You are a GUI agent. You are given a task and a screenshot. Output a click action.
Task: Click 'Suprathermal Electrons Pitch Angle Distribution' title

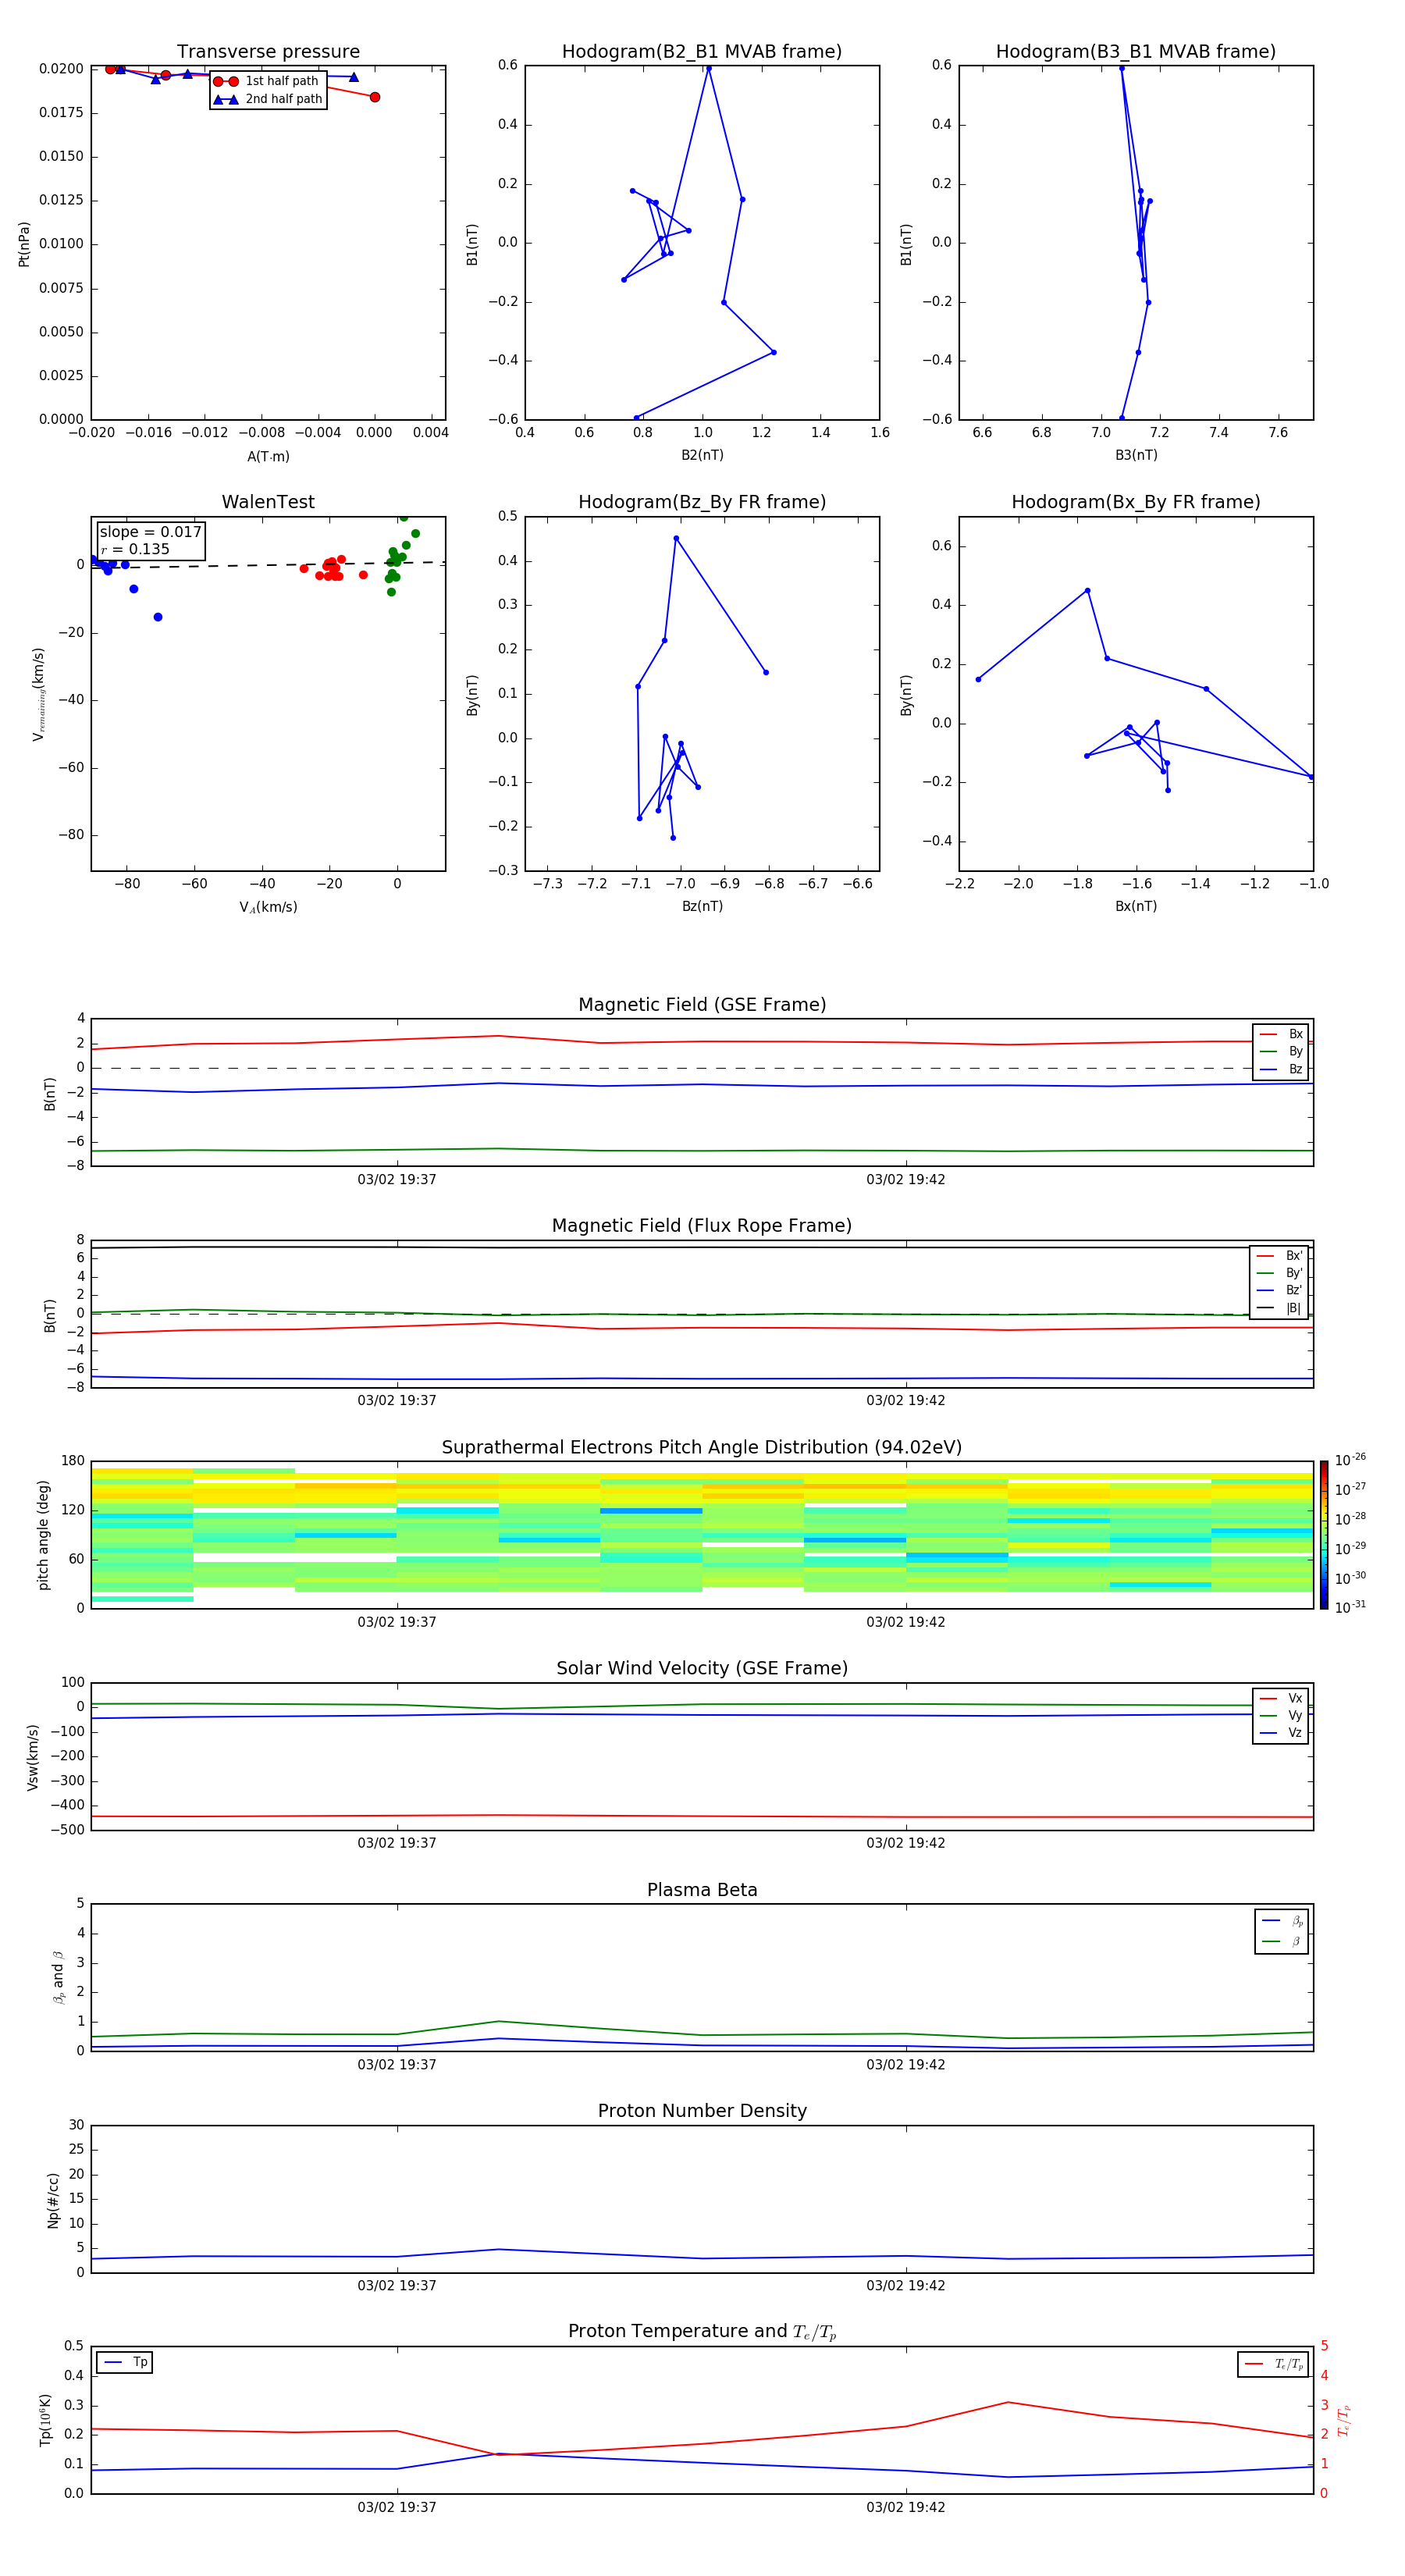tap(702, 1448)
